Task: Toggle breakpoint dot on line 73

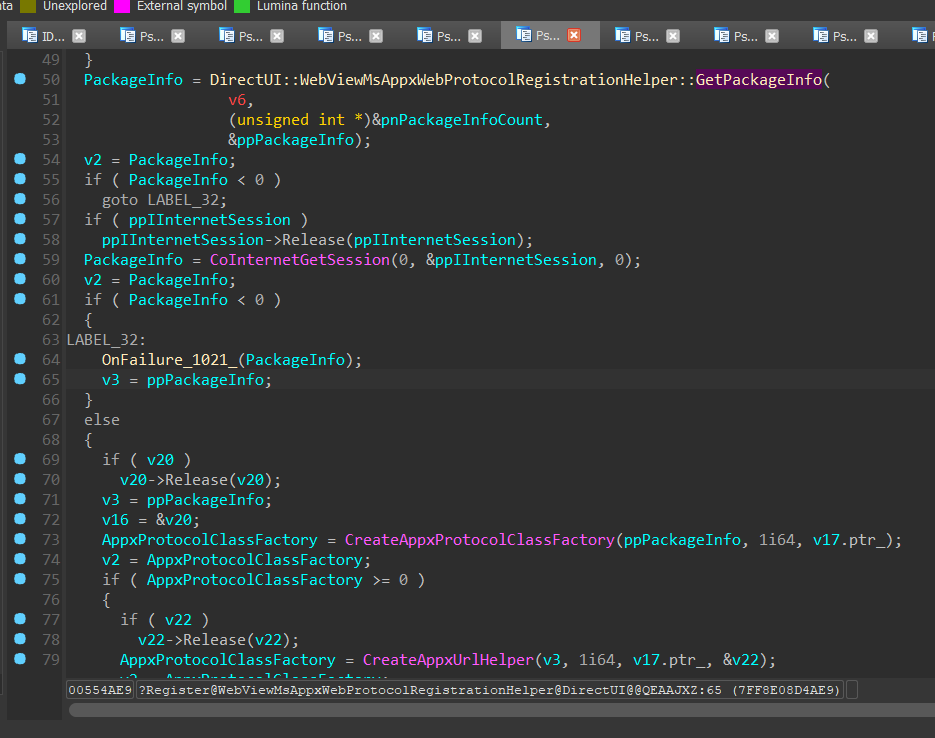Action: point(20,539)
